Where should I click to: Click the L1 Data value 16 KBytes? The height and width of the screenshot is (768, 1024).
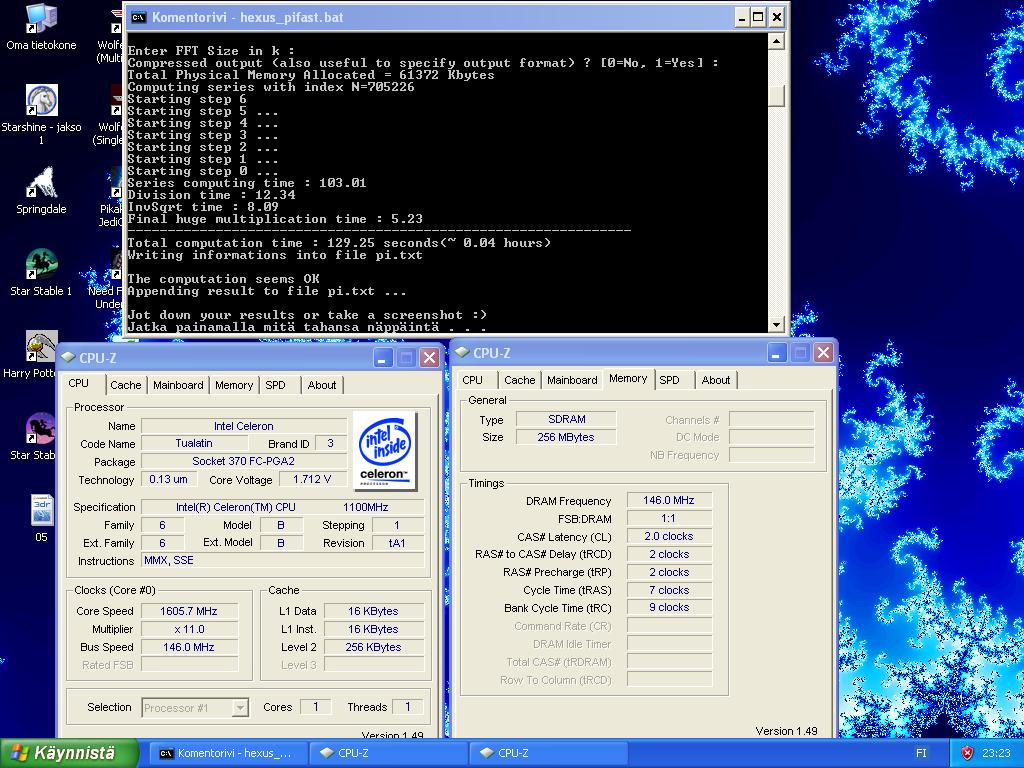pyautogui.click(x=374, y=611)
